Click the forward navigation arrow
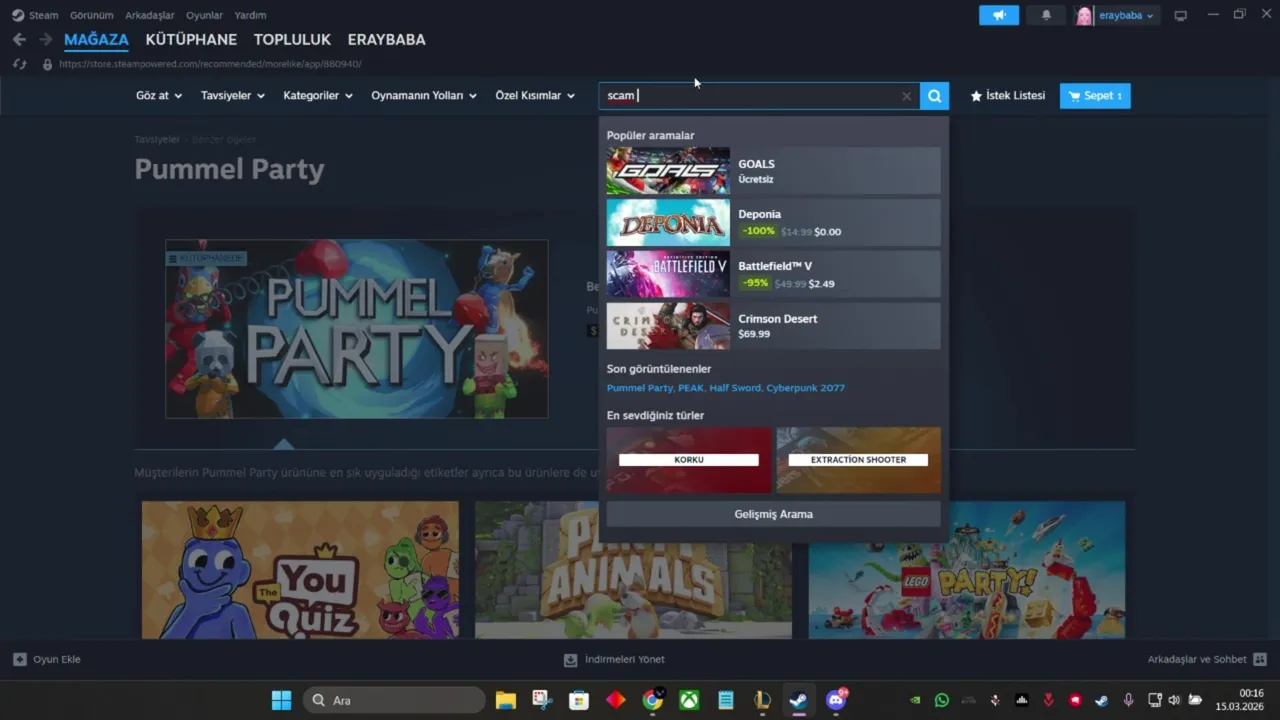The width and height of the screenshot is (1280, 720). [x=45, y=39]
